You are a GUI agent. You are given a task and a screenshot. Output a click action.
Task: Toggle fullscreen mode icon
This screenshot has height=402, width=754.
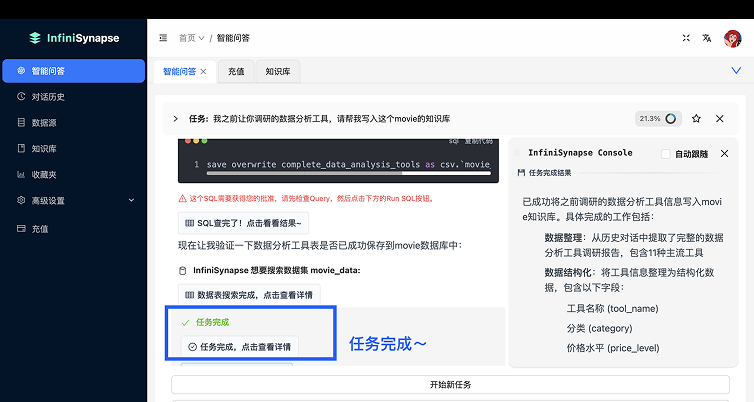point(686,38)
